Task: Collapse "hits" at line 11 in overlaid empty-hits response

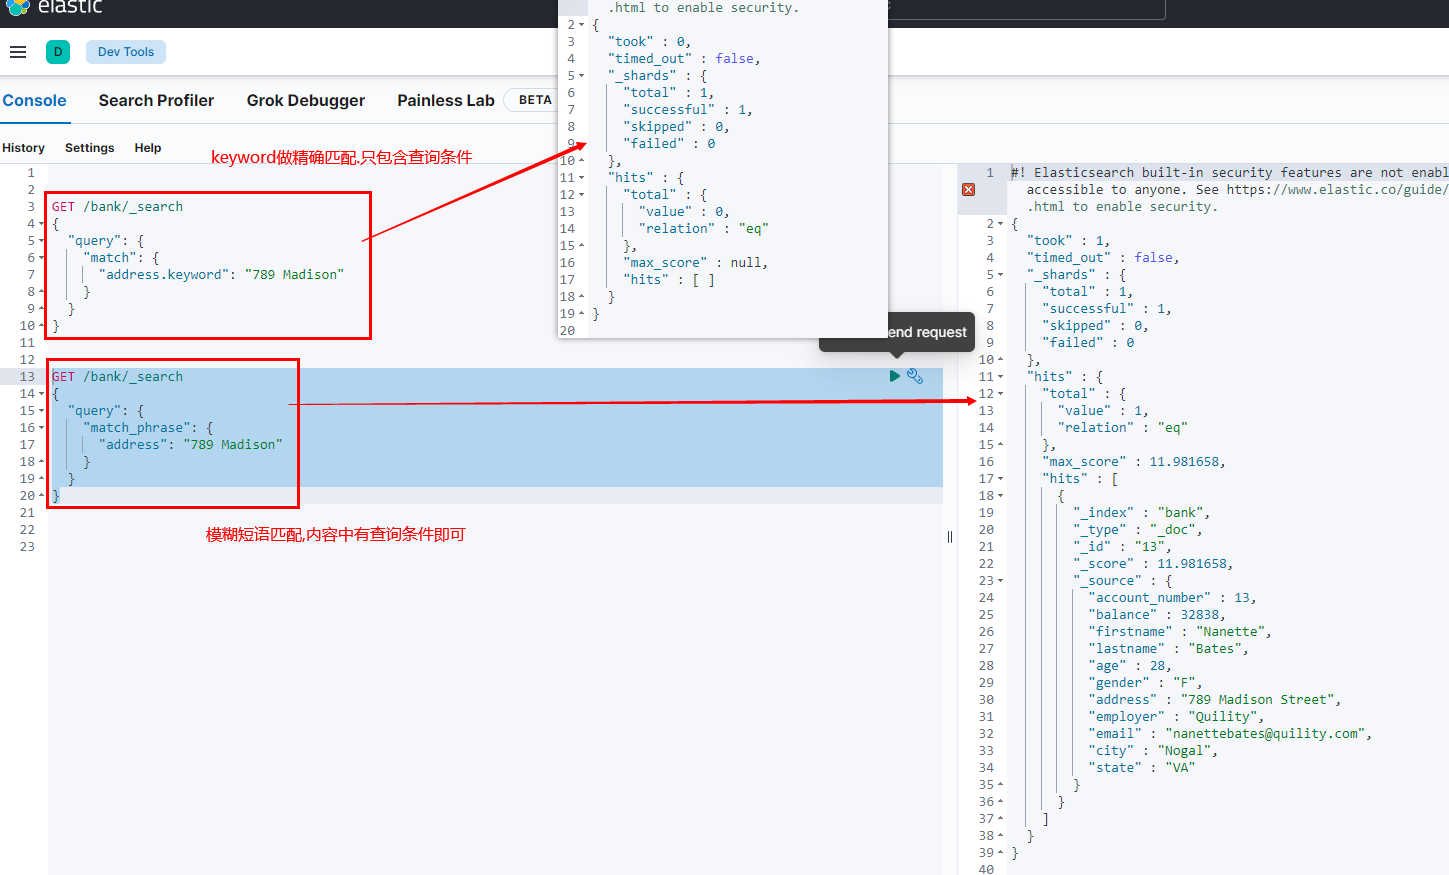Action: 582,178
